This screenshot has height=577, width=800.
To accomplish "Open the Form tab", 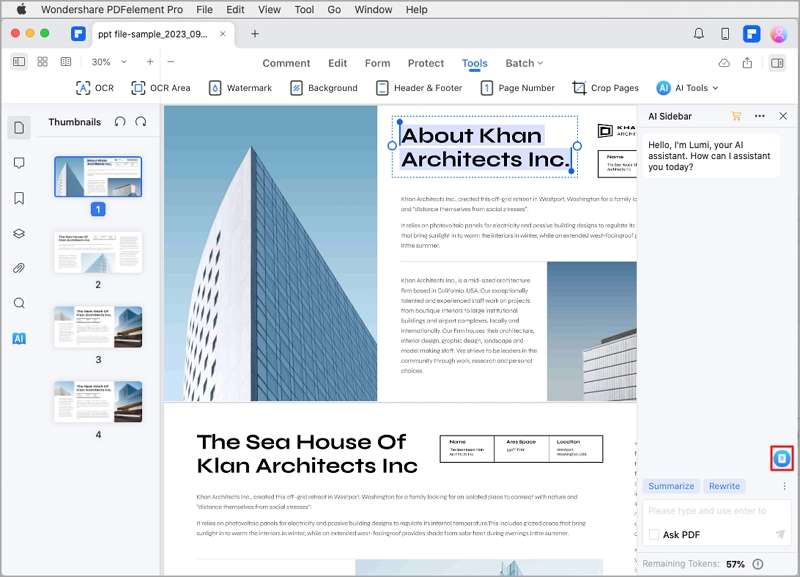I will pos(378,63).
